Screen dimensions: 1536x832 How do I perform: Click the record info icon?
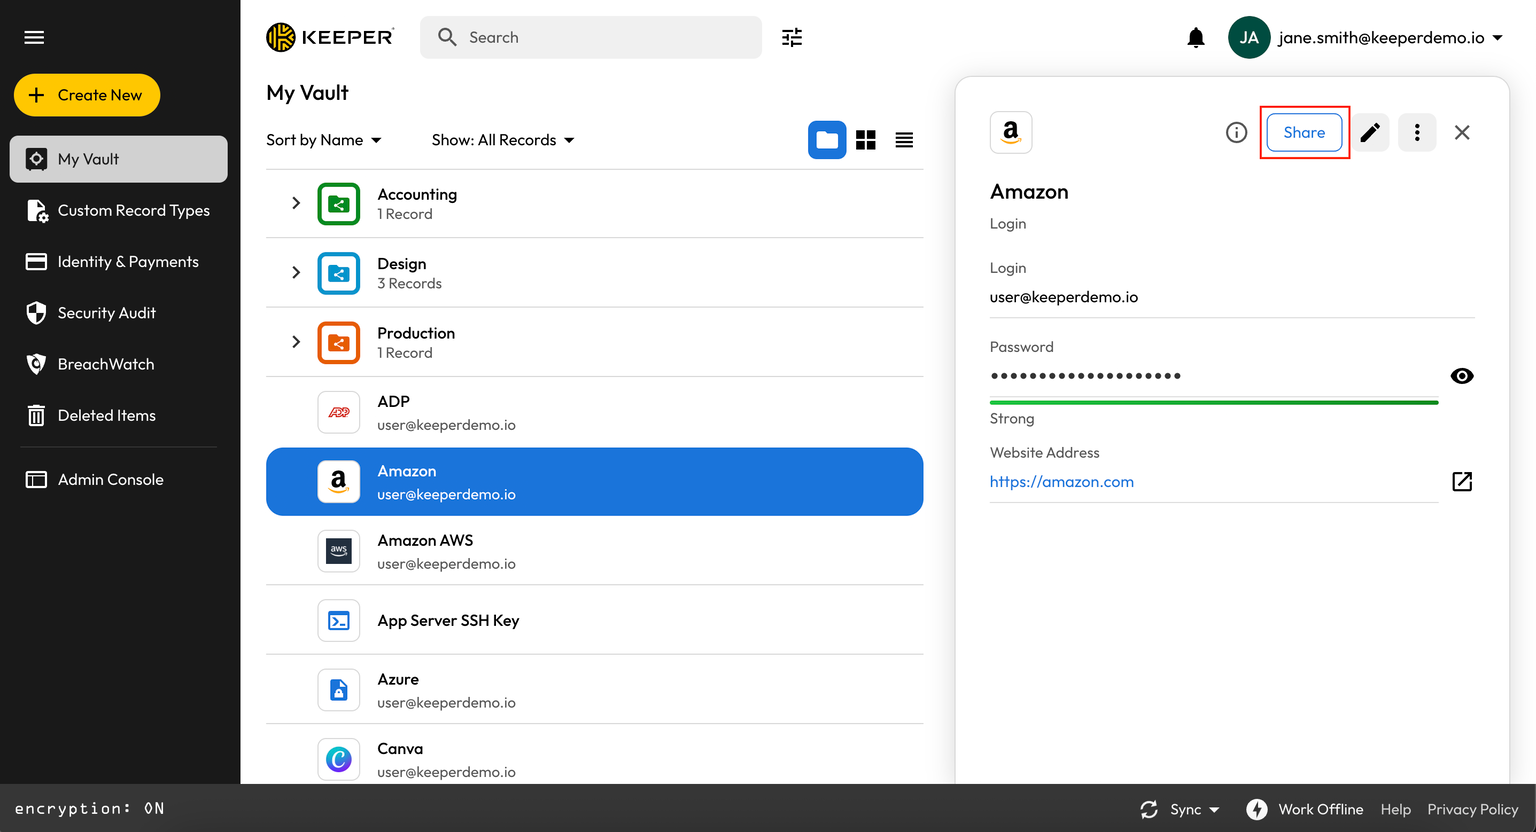(1236, 132)
